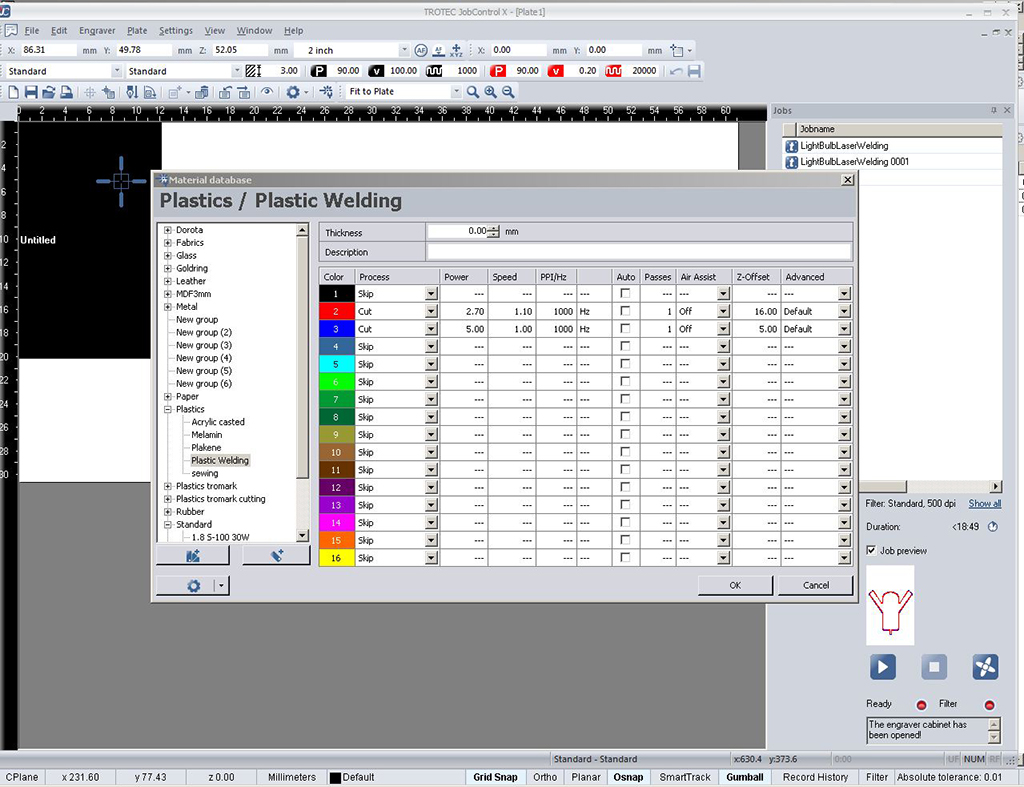This screenshot has height=787, width=1024.
Task: Toggle Gumball in the status bar
Action: (745, 777)
